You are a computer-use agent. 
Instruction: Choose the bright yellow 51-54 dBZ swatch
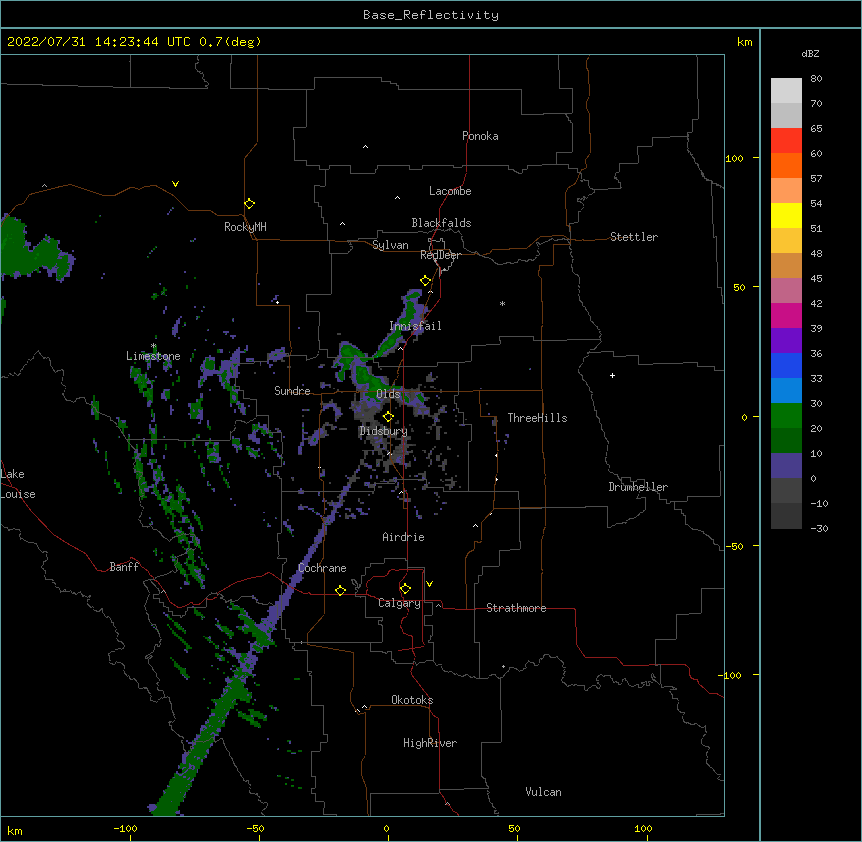[786, 215]
